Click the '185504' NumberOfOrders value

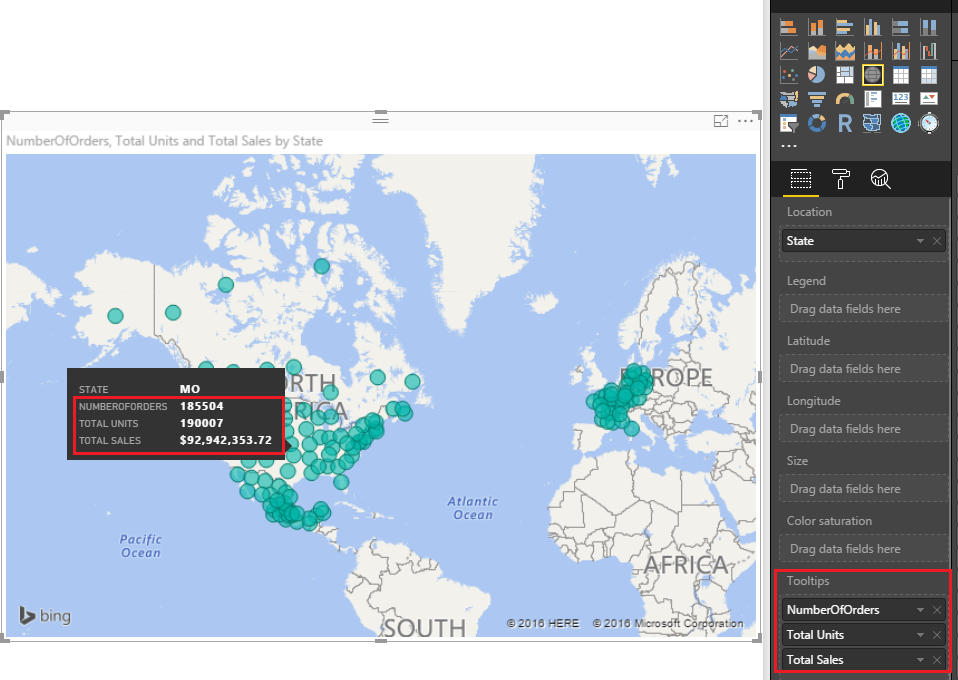click(x=202, y=406)
